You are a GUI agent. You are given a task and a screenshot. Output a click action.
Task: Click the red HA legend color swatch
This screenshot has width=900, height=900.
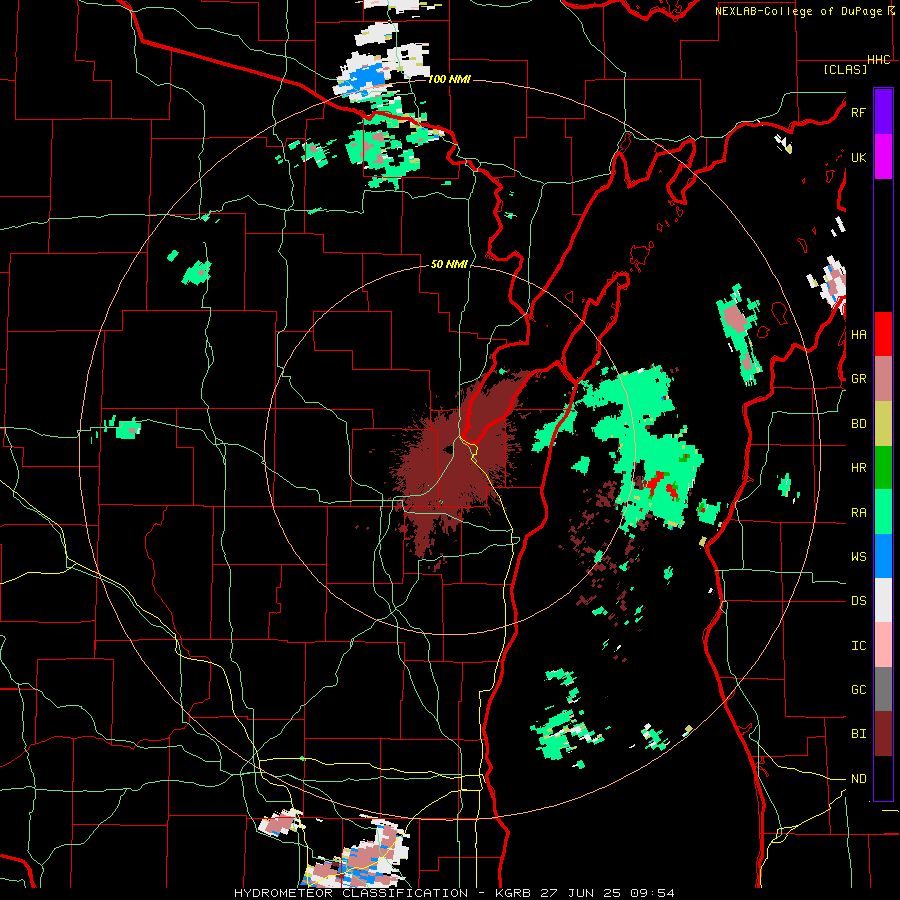coord(883,334)
